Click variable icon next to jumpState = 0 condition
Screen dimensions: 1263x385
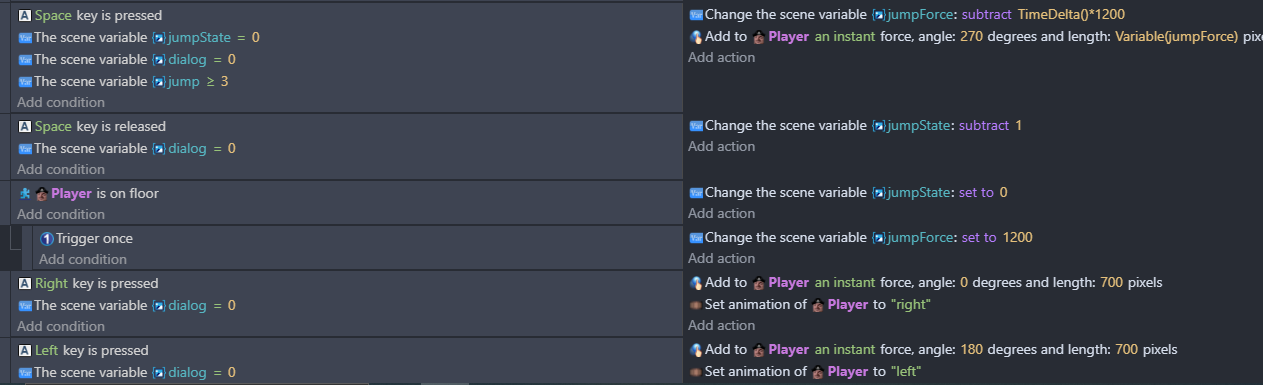[x=25, y=37]
